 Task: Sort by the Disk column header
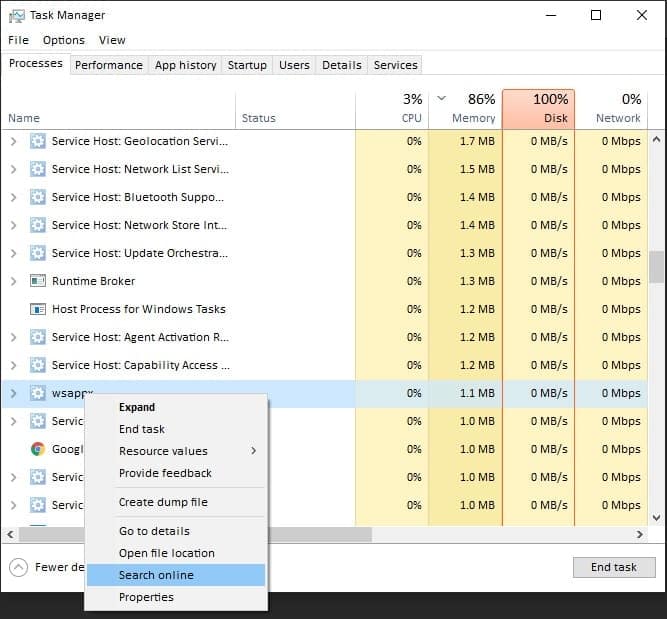pyautogui.click(x=539, y=109)
